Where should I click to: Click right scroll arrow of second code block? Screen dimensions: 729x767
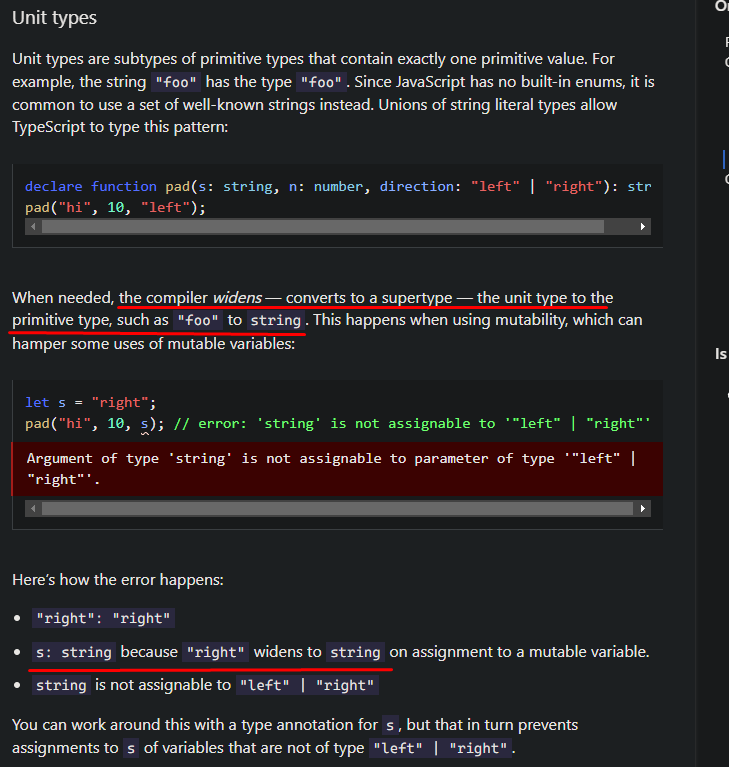pyautogui.click(x=643, y=509)
